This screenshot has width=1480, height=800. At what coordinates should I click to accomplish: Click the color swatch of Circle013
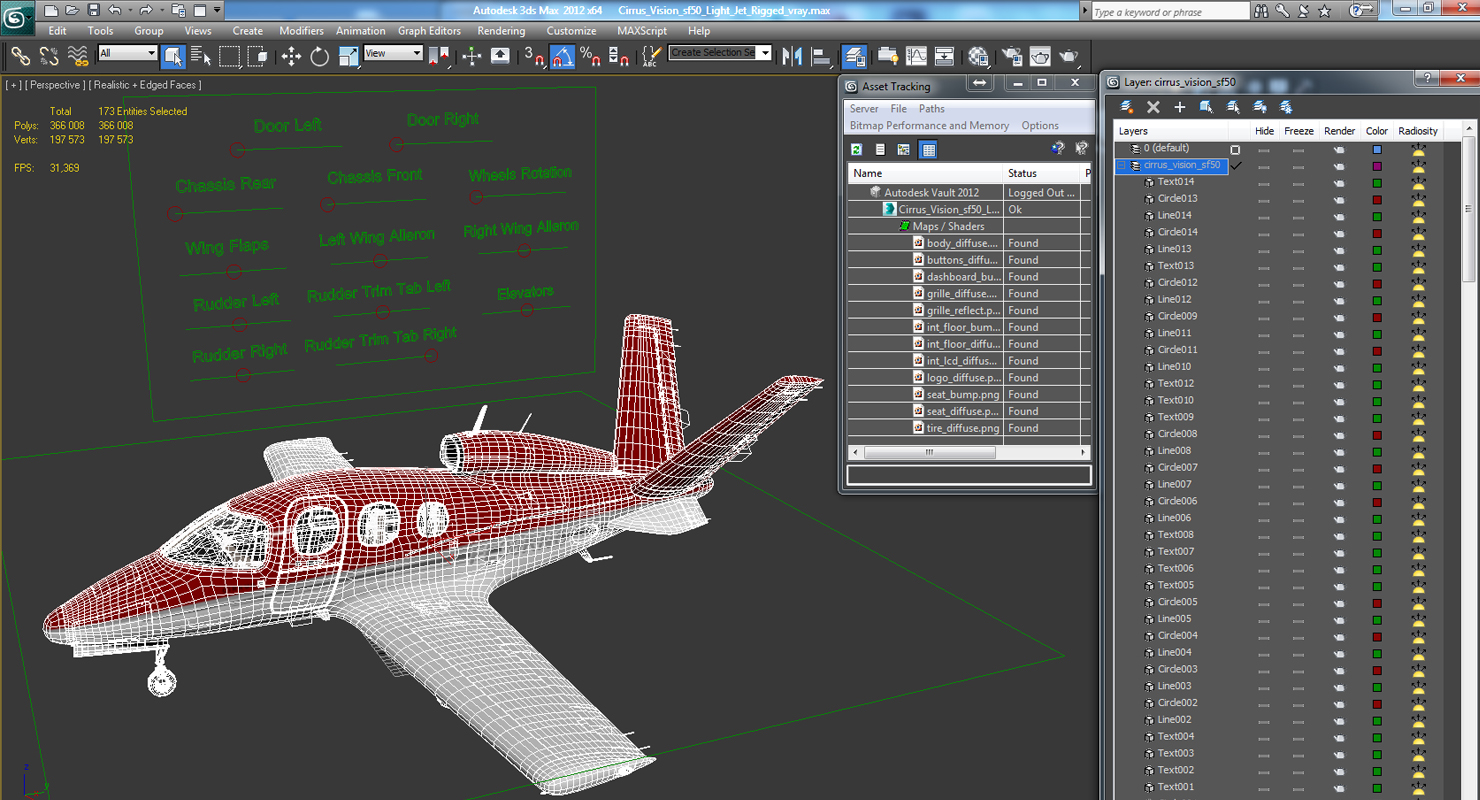[x=1377, y=199]
